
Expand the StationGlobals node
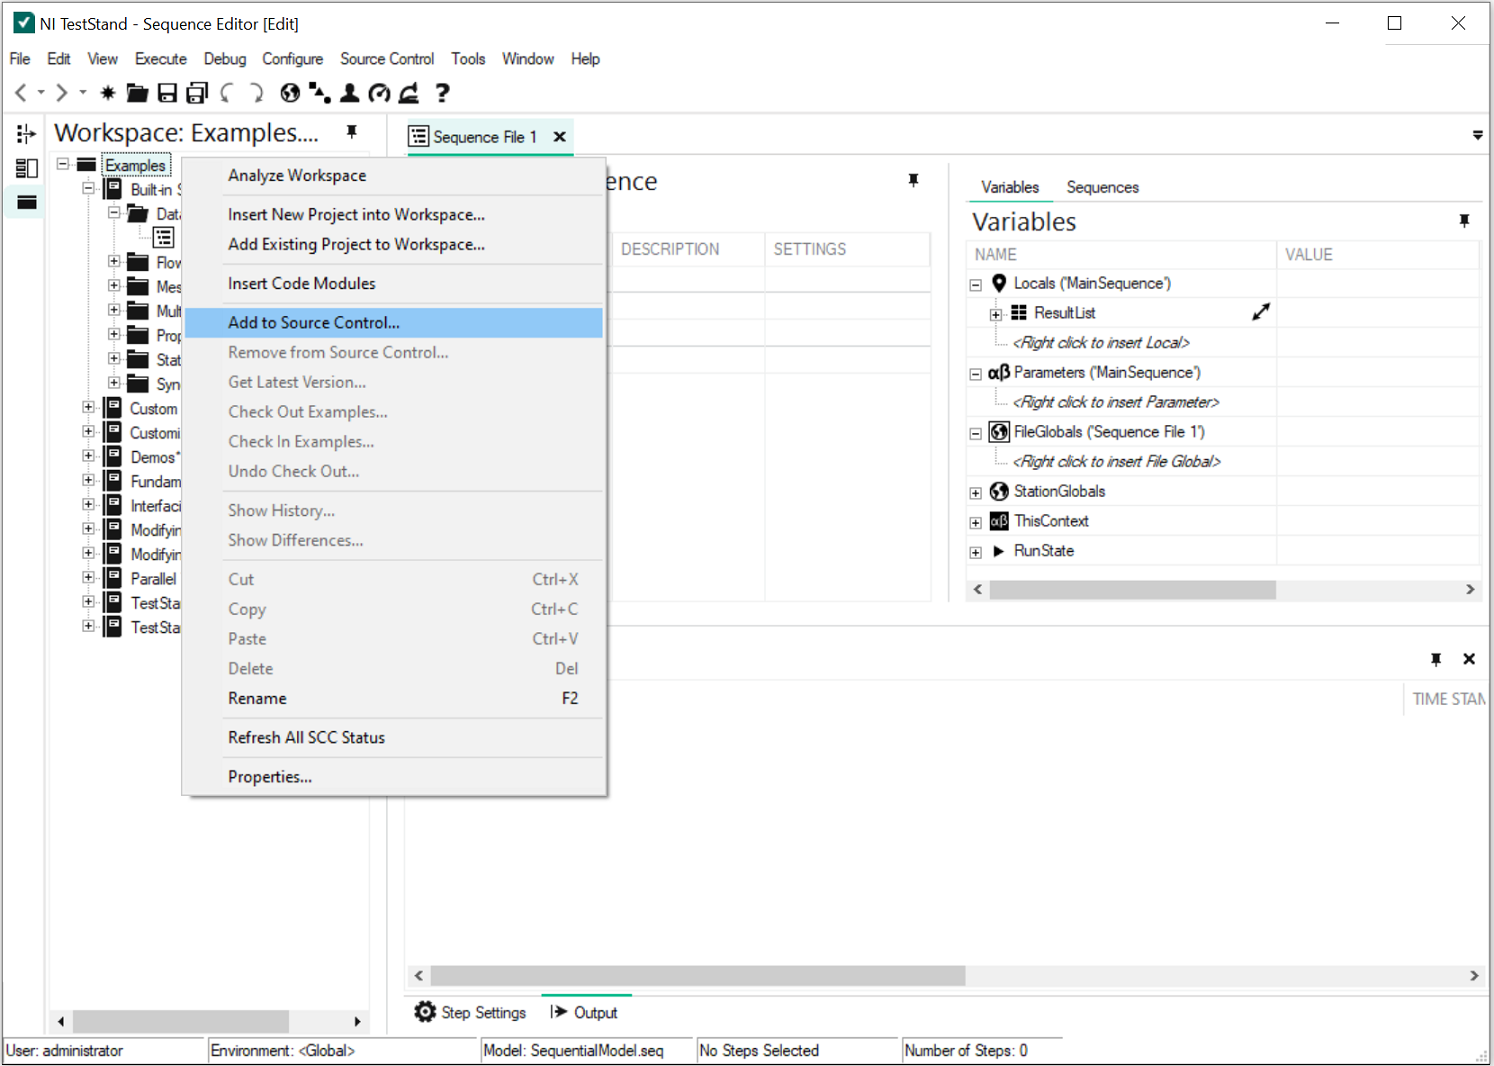tap(976, 493)
